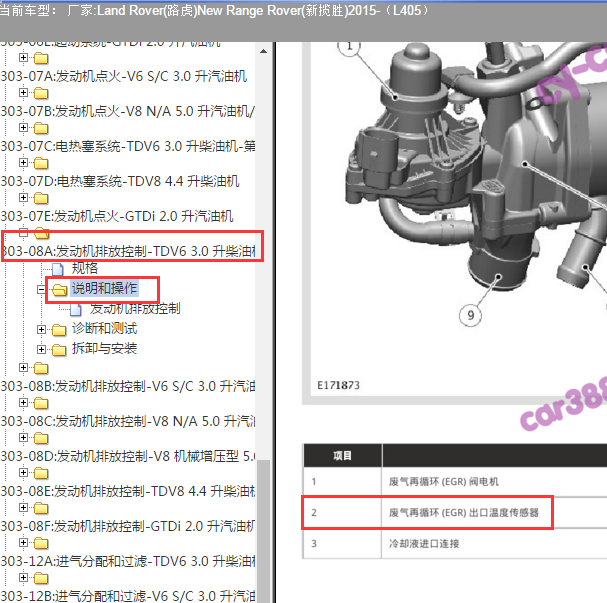Click the tree panel scroll-up arrow
607x603 pixels.
pos(264,51)
